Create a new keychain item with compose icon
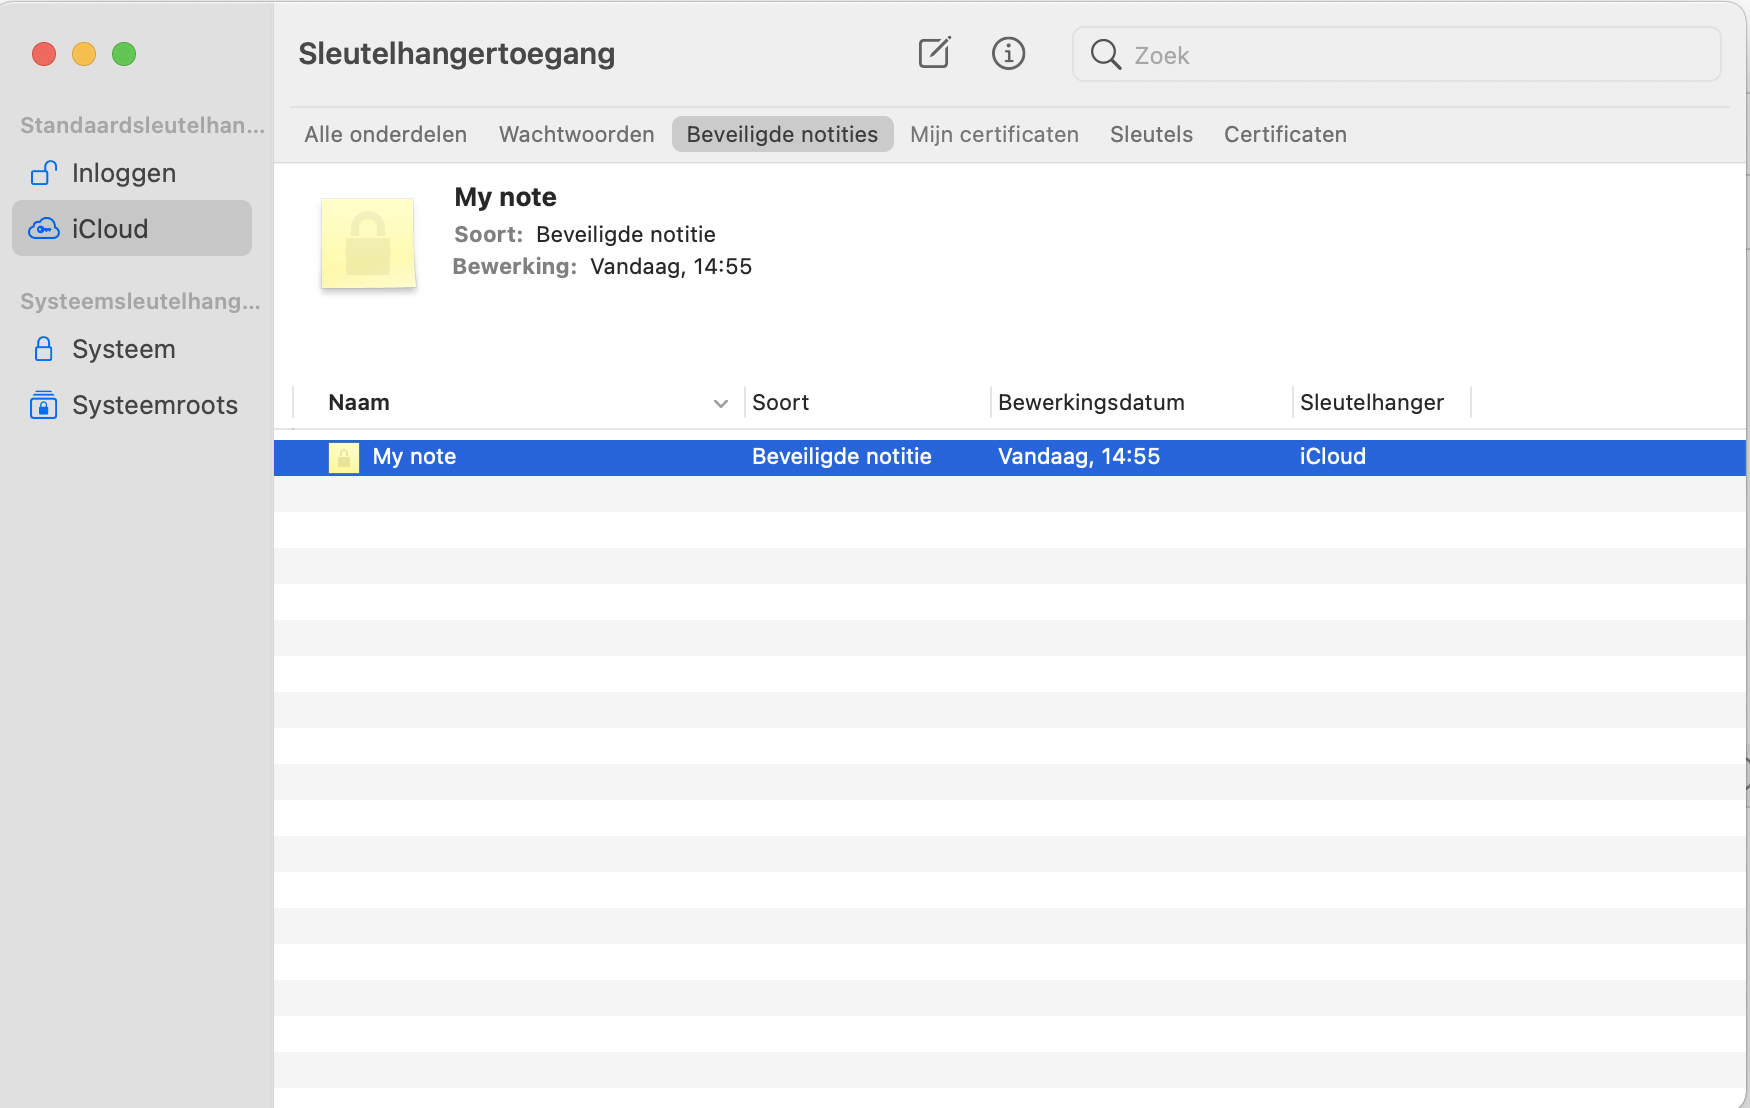 tap(934, 53)
